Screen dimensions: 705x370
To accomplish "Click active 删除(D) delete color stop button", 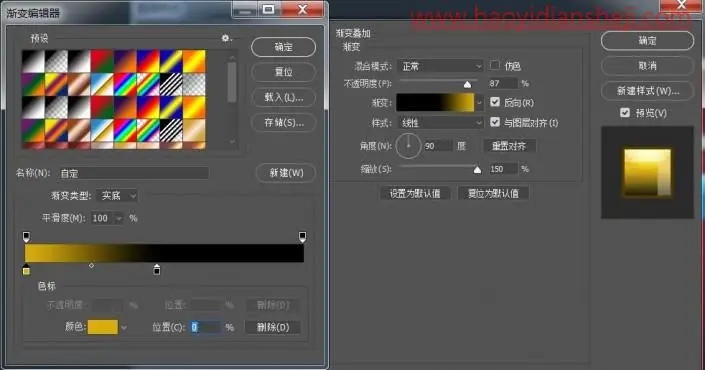I will [272, 327].
